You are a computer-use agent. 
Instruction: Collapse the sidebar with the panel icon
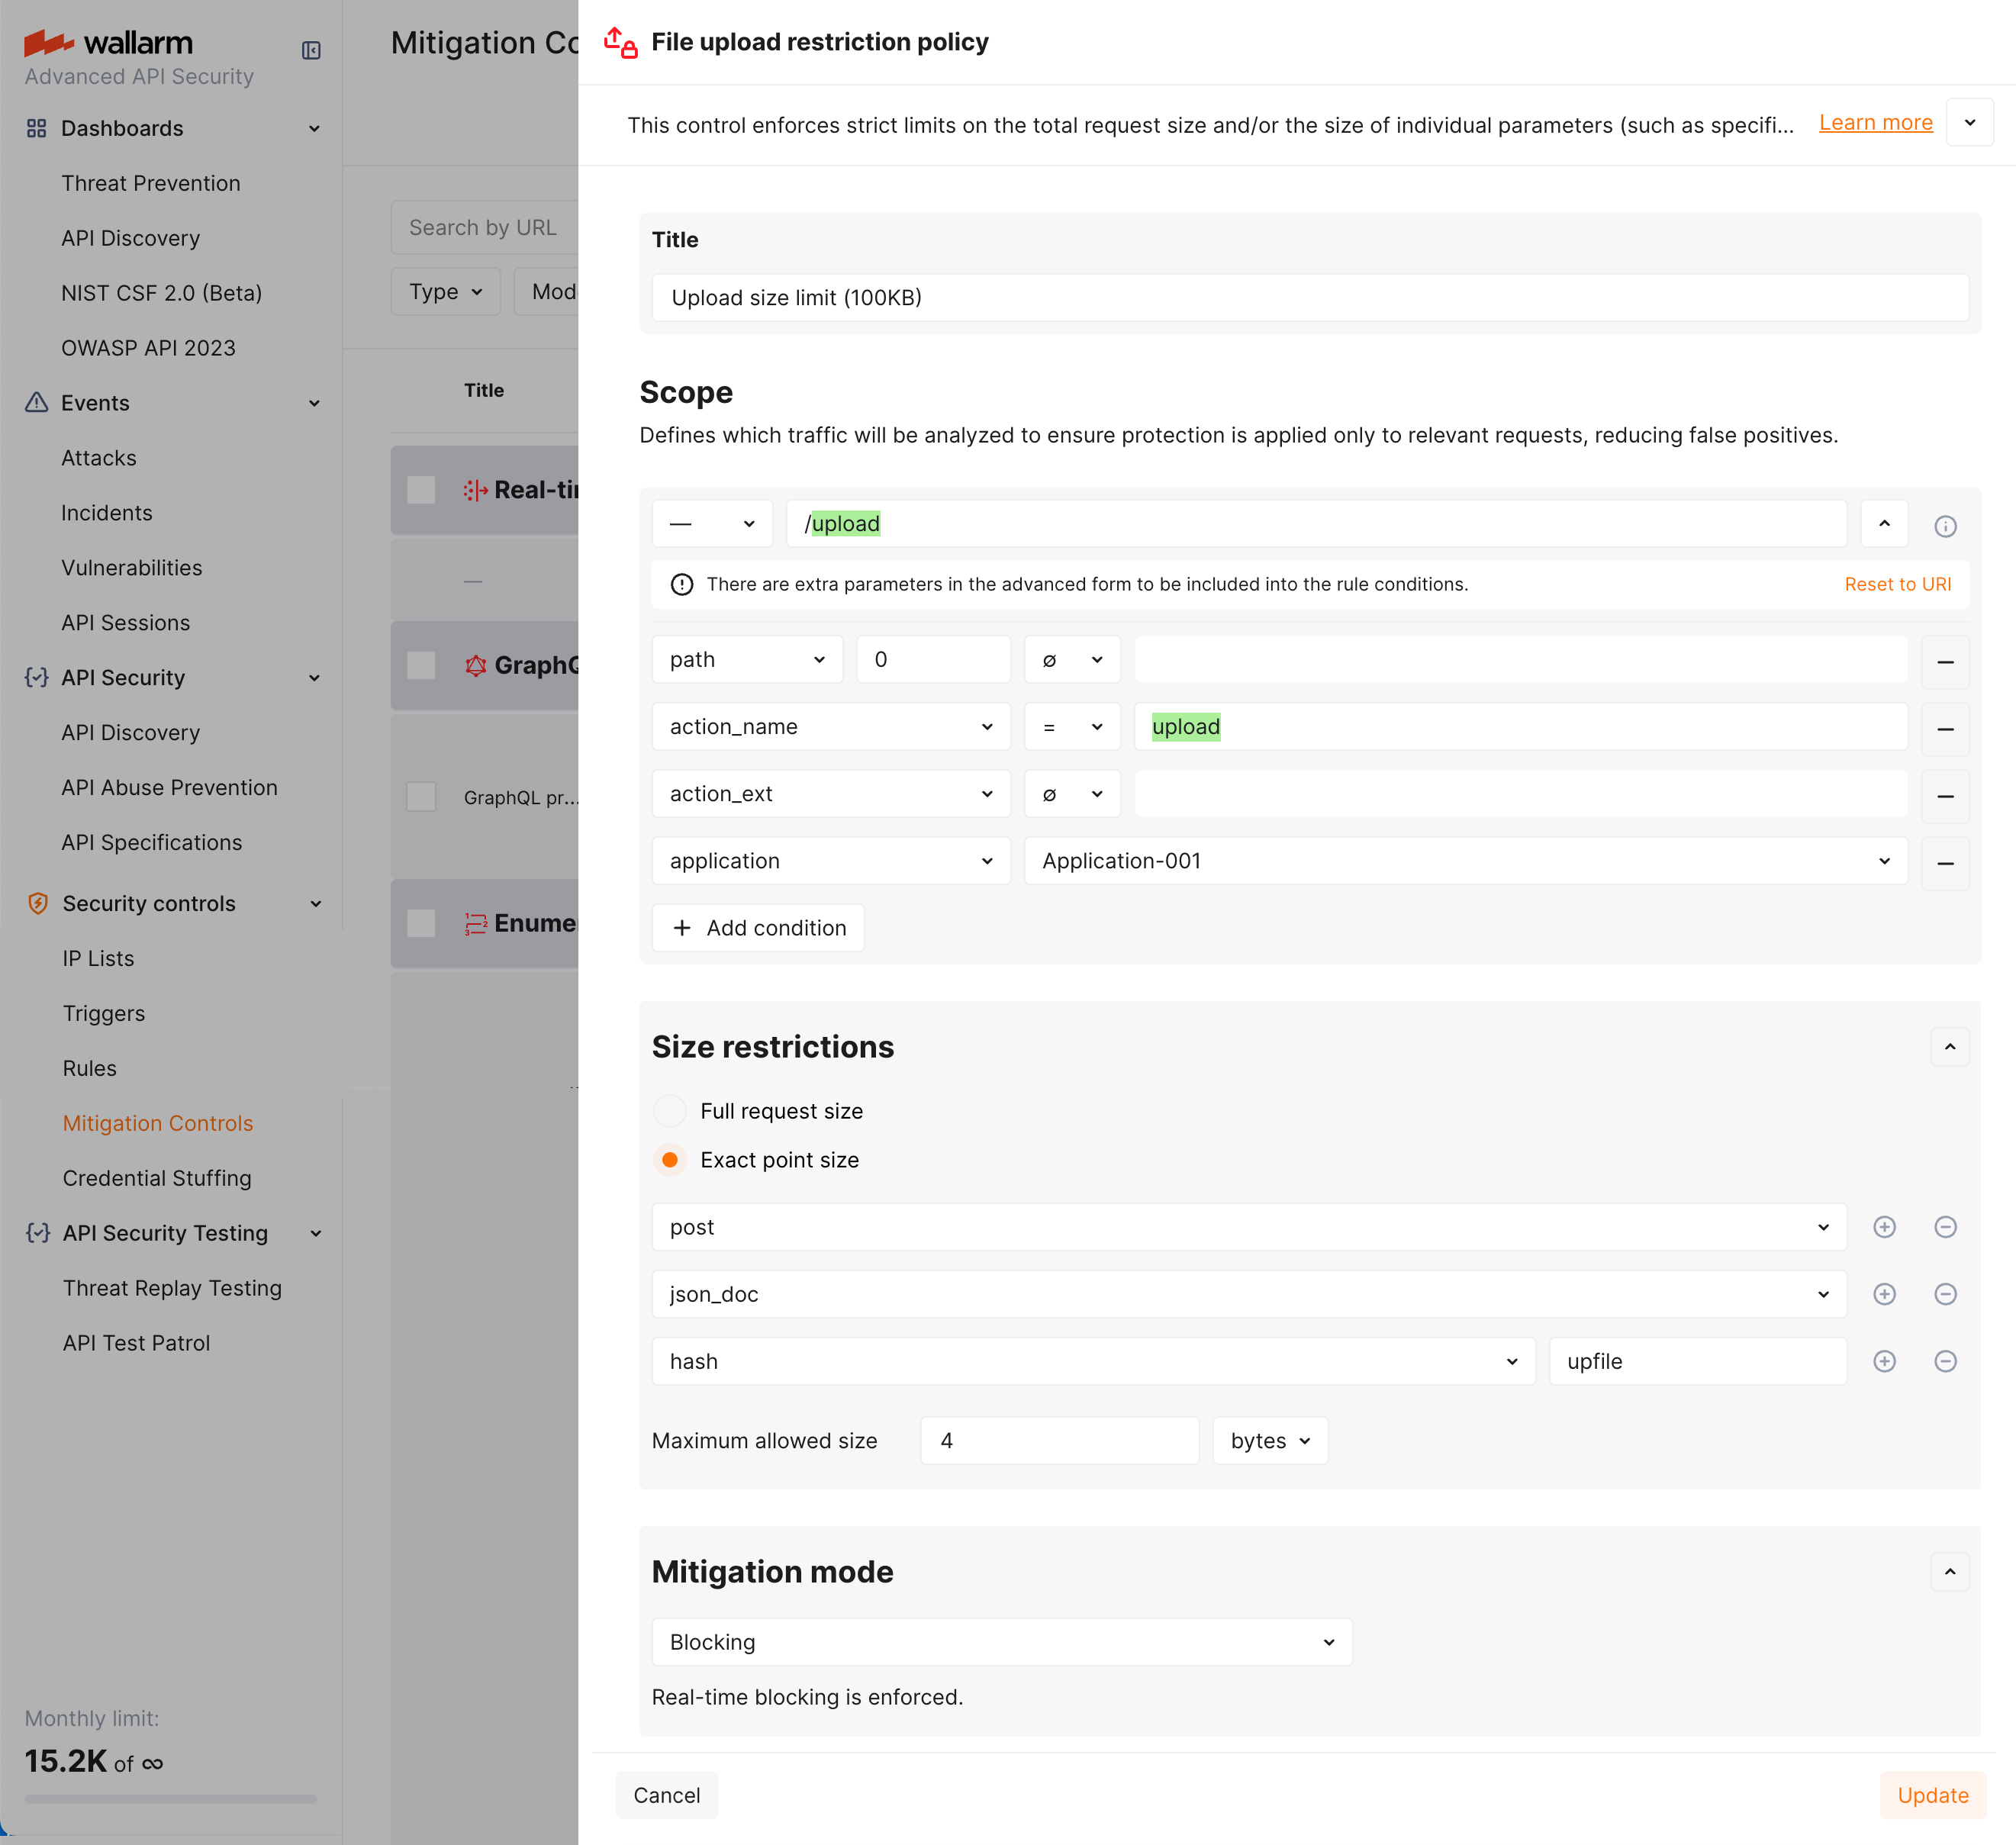311,50
